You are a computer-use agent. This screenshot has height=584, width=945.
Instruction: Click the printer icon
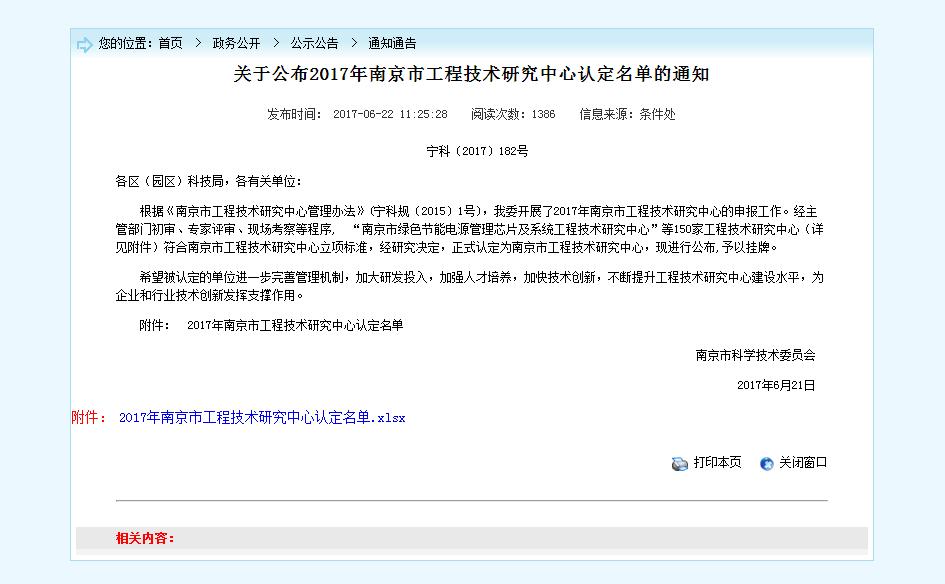pyautogui.click(x=680, y=463)
